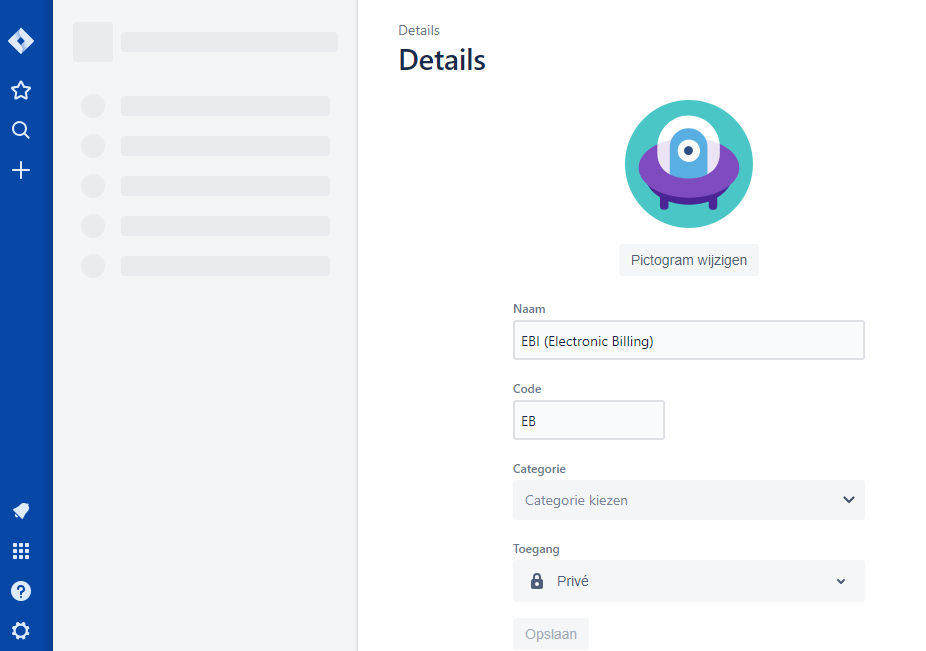Open settings with the gear icon
Viewport: 926px width, 651px height.
21,631
